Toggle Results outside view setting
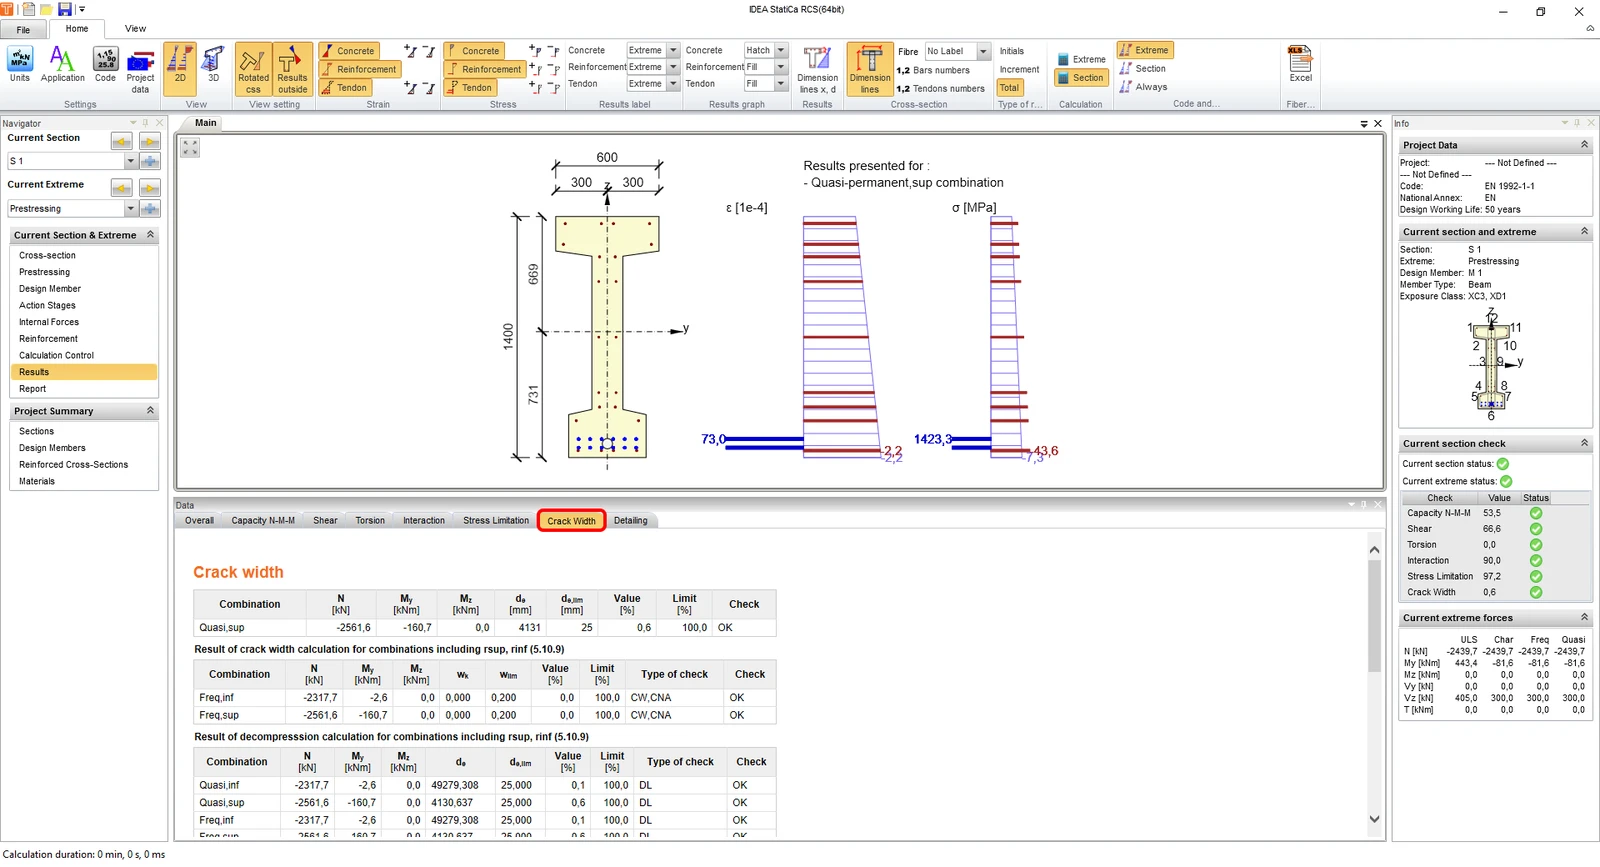 coord(292,70)
